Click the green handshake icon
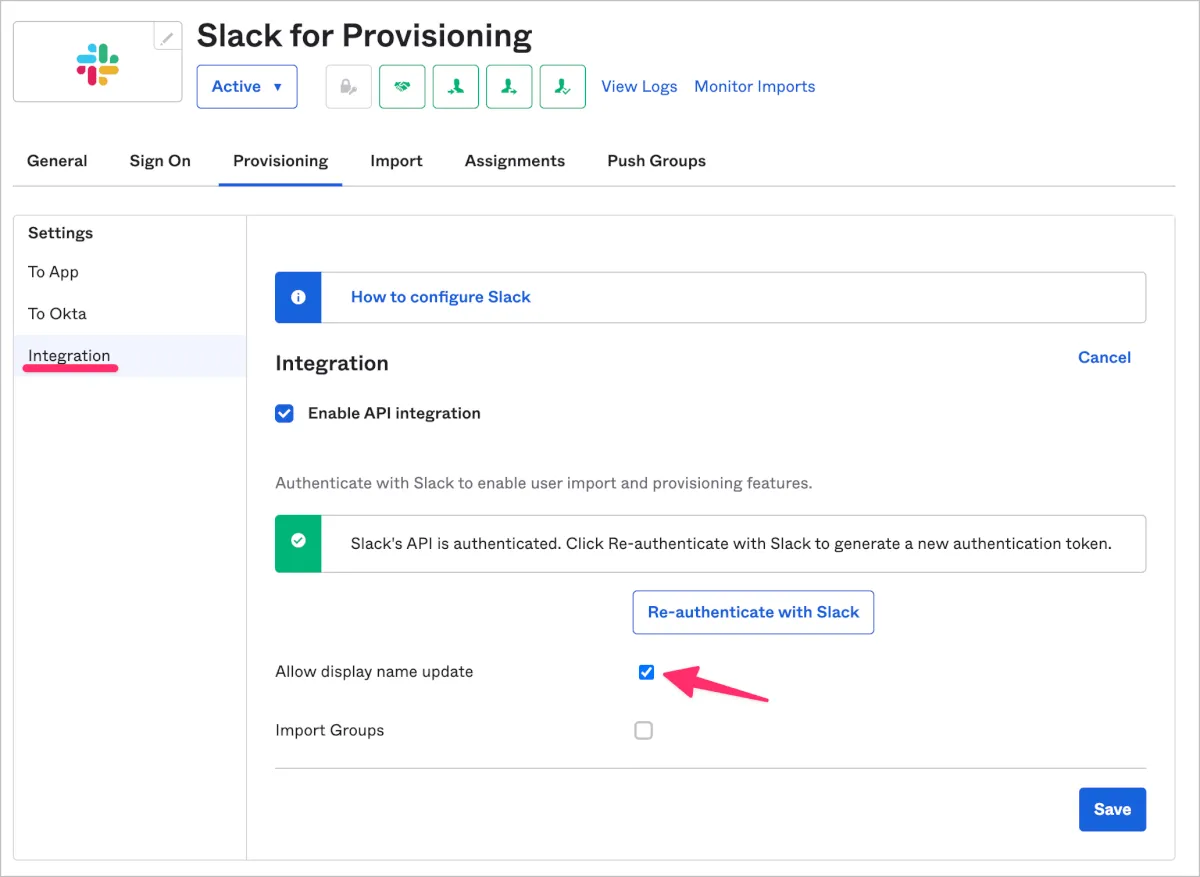 click(x=402, y=87)
